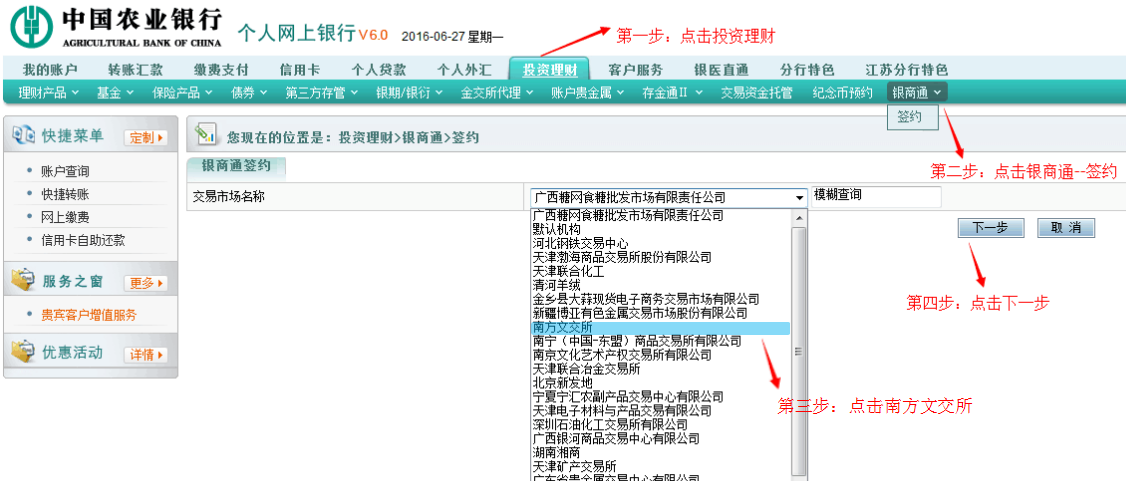The image size is (1126, 481).
Task: Expand the 银期/银衍 submenu
Action: pos(409,92)
